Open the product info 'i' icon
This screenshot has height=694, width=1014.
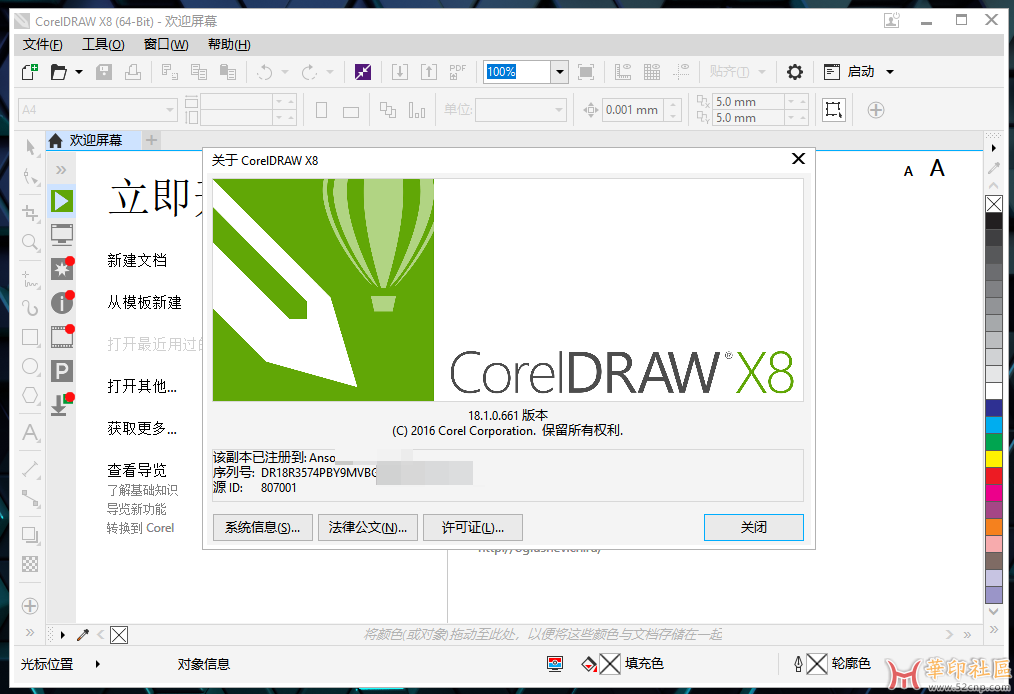pyautogui.click(x=62, y=303)
